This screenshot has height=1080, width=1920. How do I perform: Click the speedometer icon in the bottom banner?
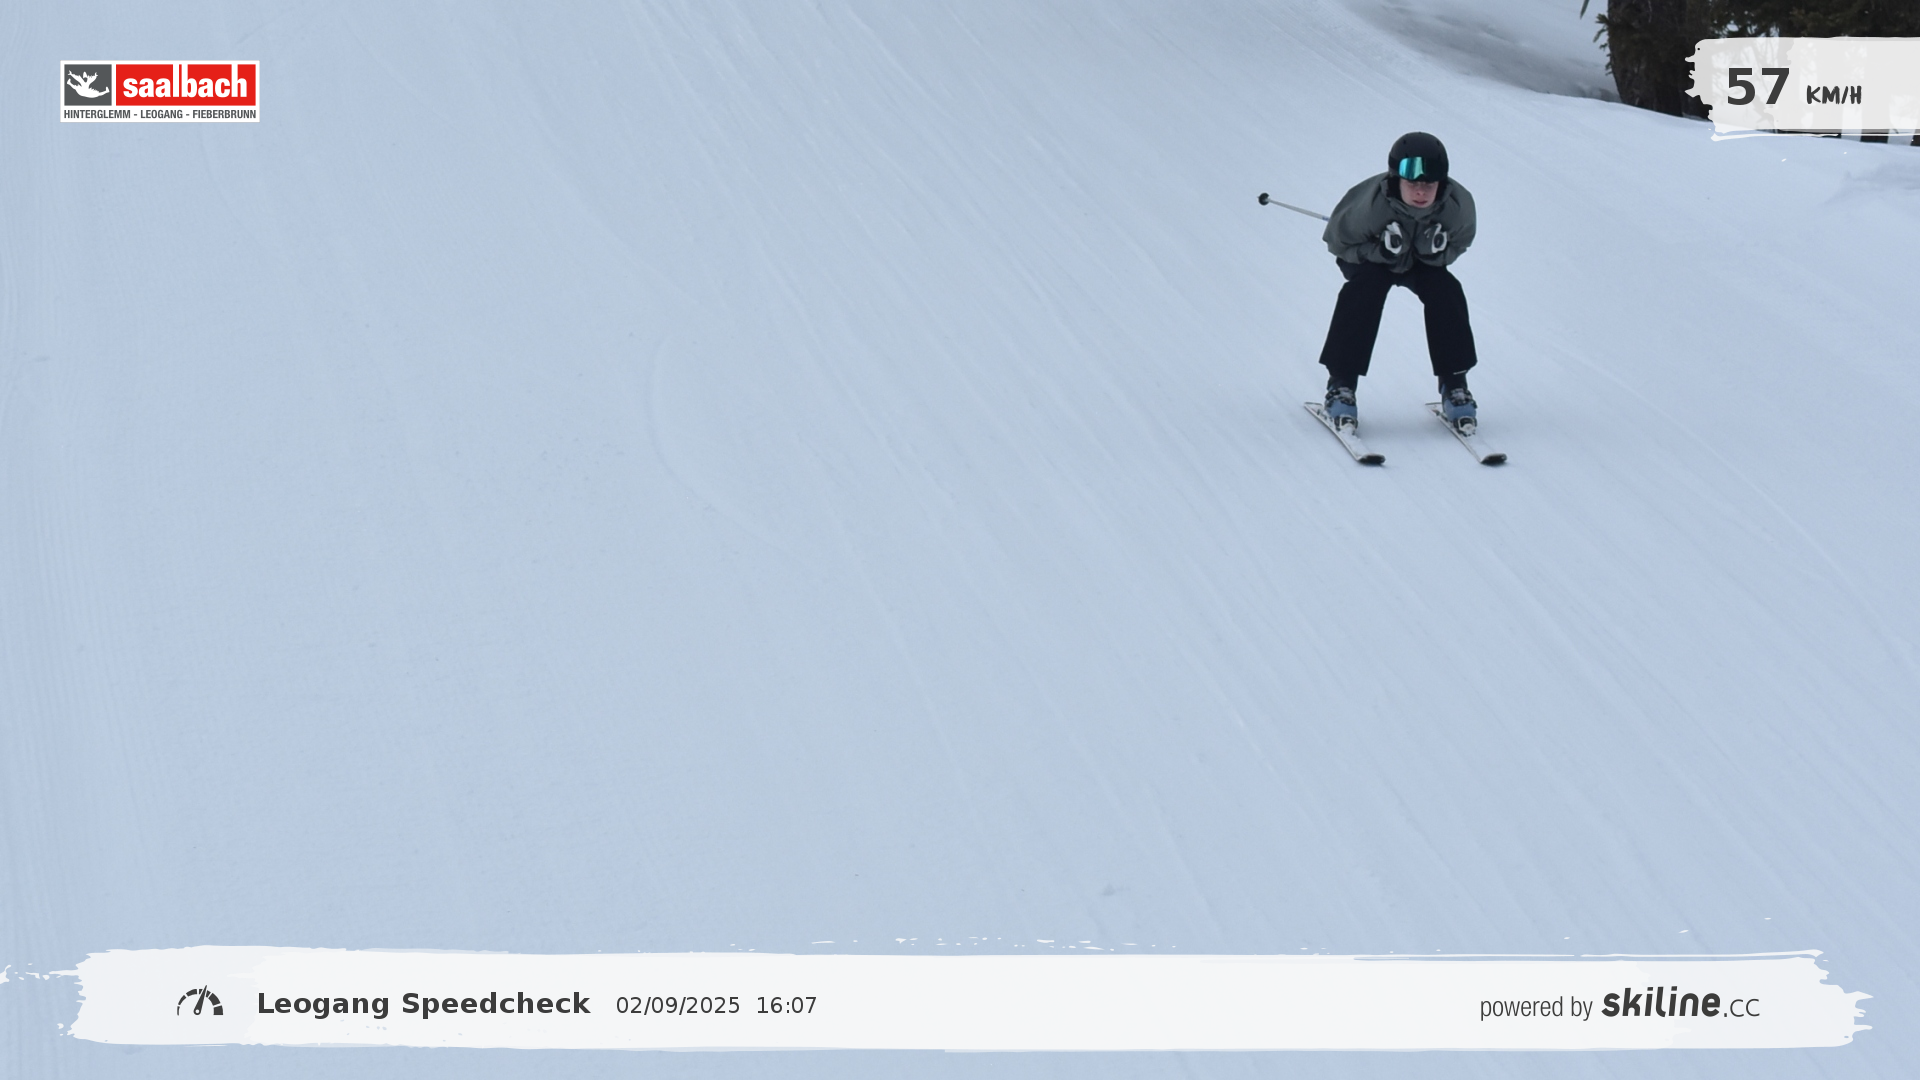coord(200,1002)
